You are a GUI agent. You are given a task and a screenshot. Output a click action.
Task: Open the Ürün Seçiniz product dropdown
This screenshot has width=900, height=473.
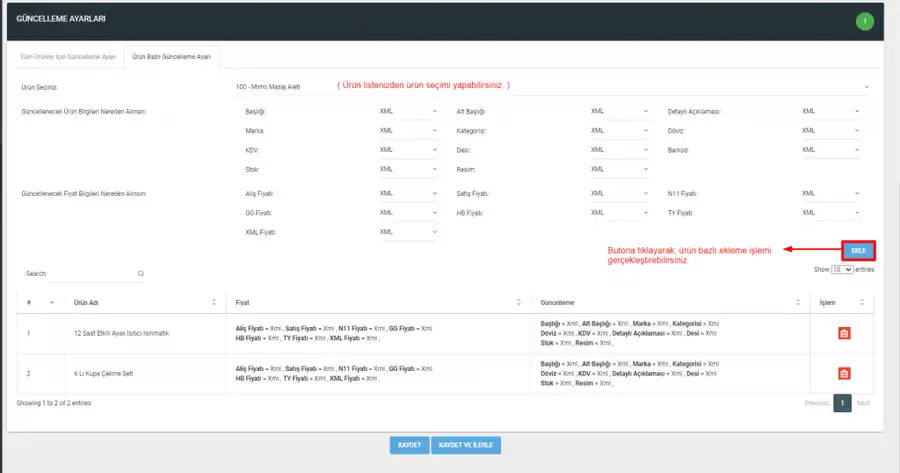click(x=552, y=87)
